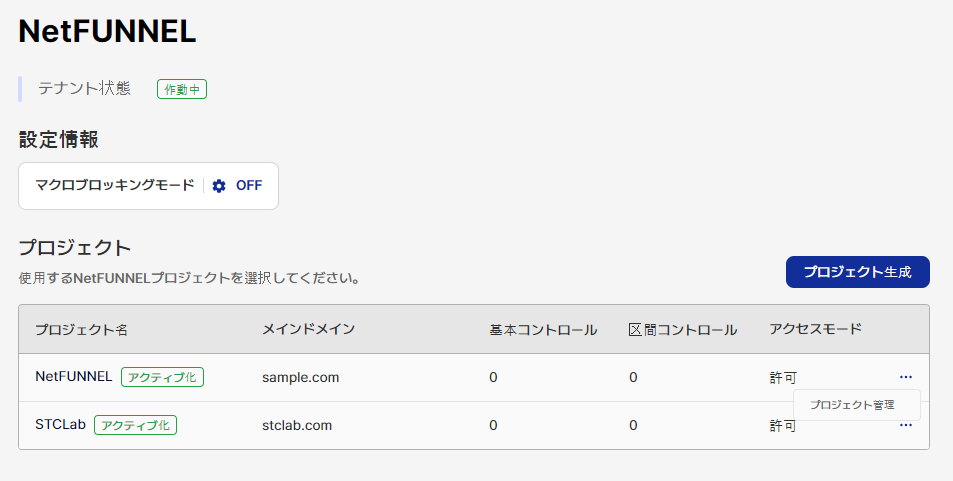Image resolution: width=953 pixels, height=481 pixels.
Task: Click the アクティブ化 badge on the STCLab row
Action: pos(136,425)
